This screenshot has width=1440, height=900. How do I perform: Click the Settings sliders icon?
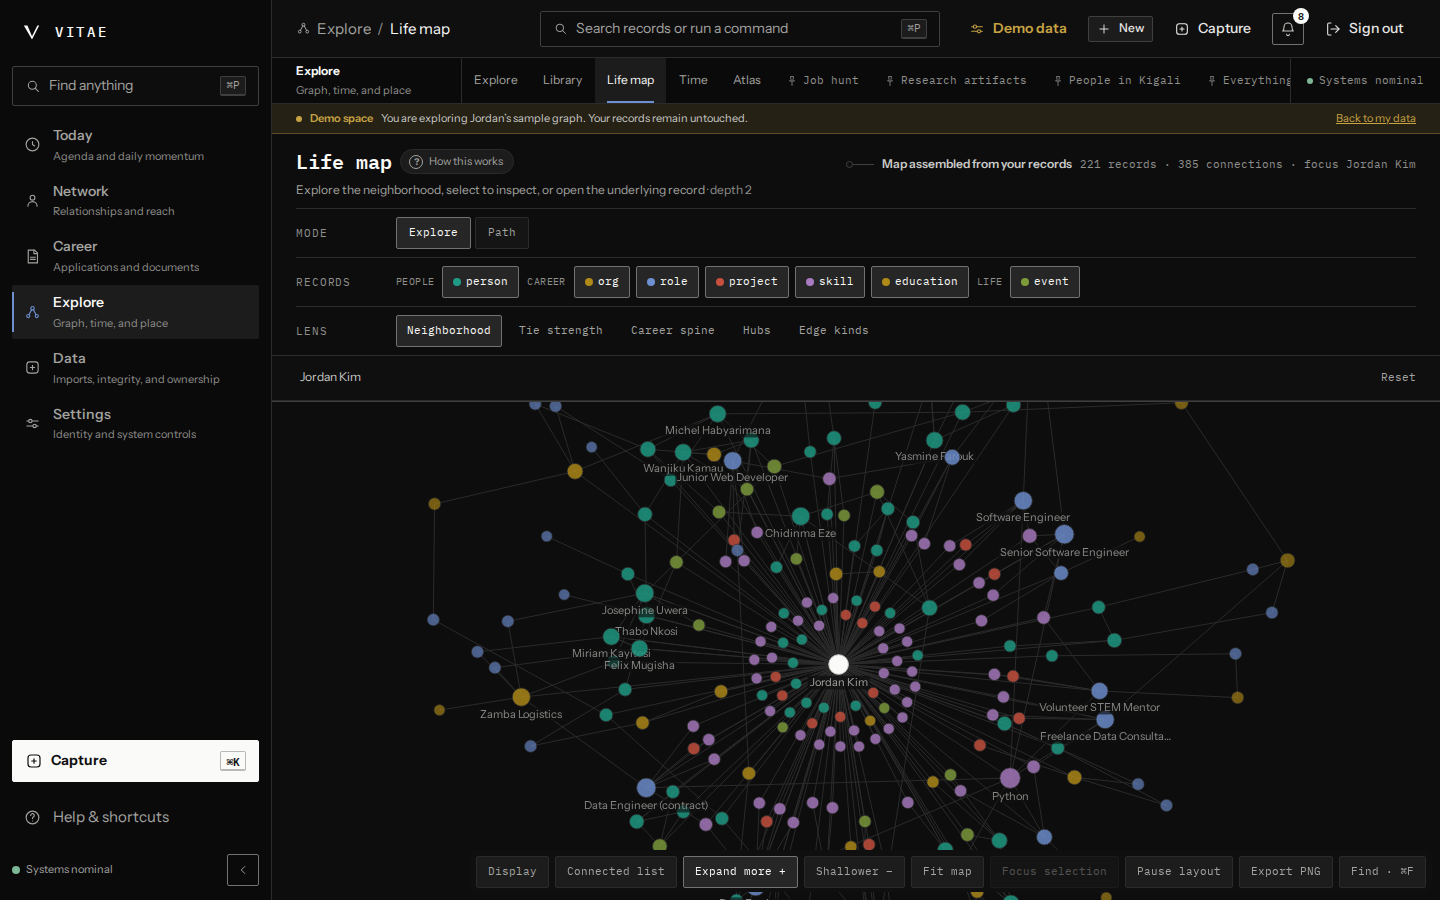[x=33, y=424]
